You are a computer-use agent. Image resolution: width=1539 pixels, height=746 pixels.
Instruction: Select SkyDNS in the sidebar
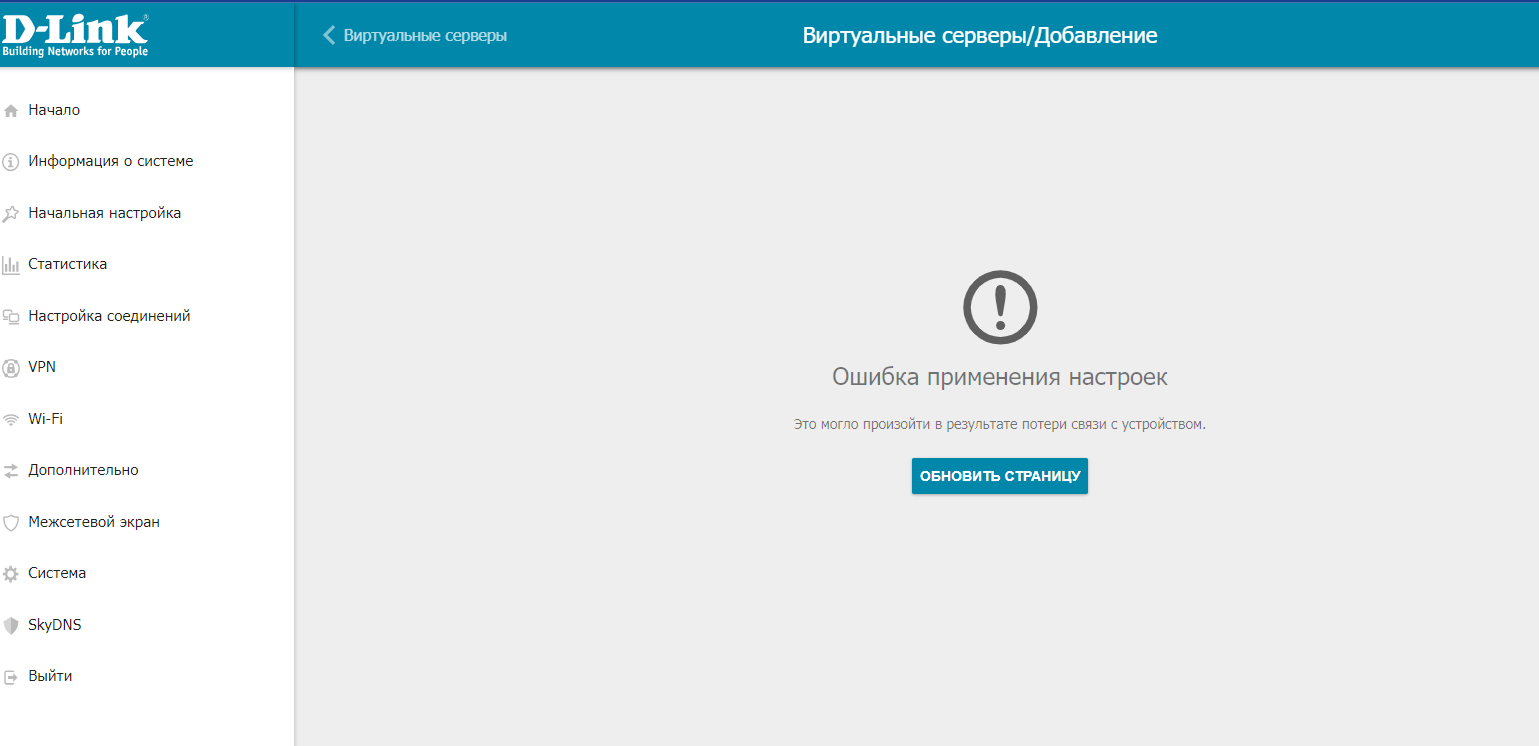(55, 625)
